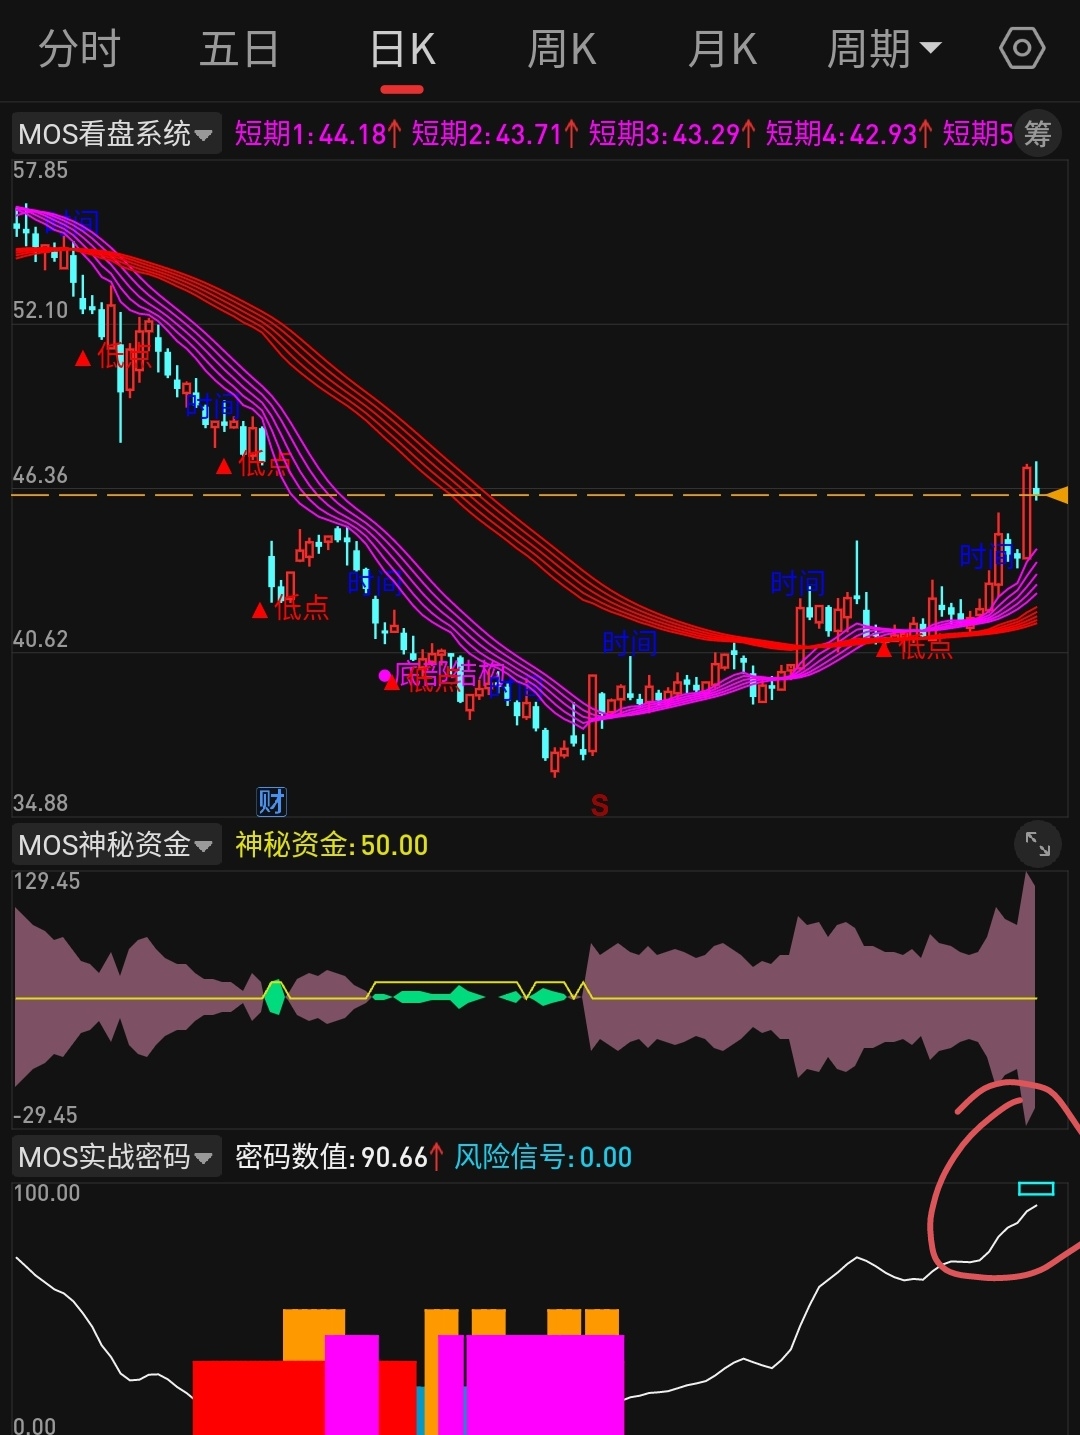The height and width of the screenshot is (1435, 1080).
Task: Tap the 风险信号: 0.00 readout
Action: click(x=543, y=1157)
